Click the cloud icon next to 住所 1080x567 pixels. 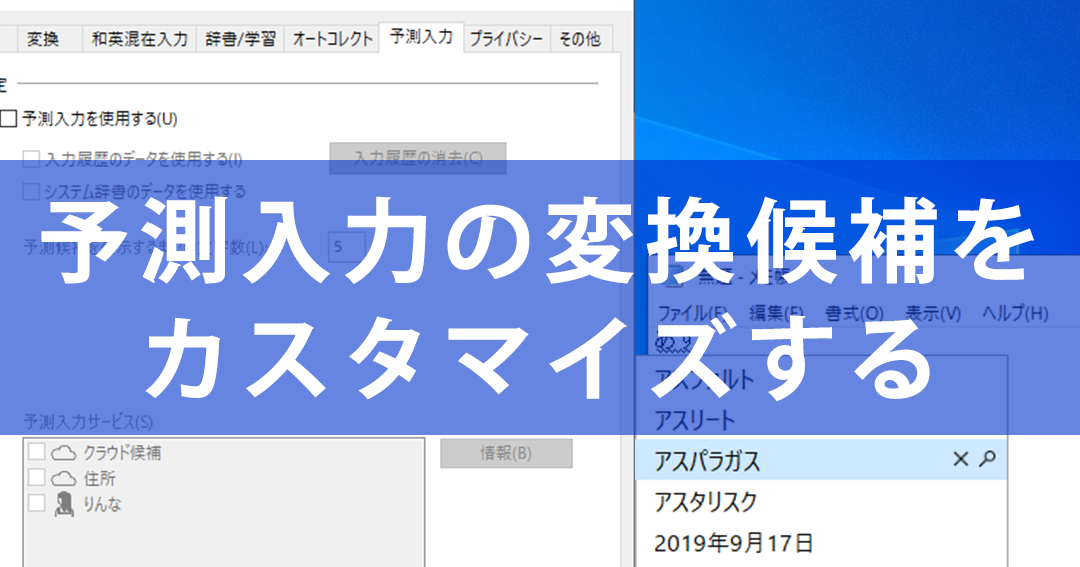(x=63, y=478)
